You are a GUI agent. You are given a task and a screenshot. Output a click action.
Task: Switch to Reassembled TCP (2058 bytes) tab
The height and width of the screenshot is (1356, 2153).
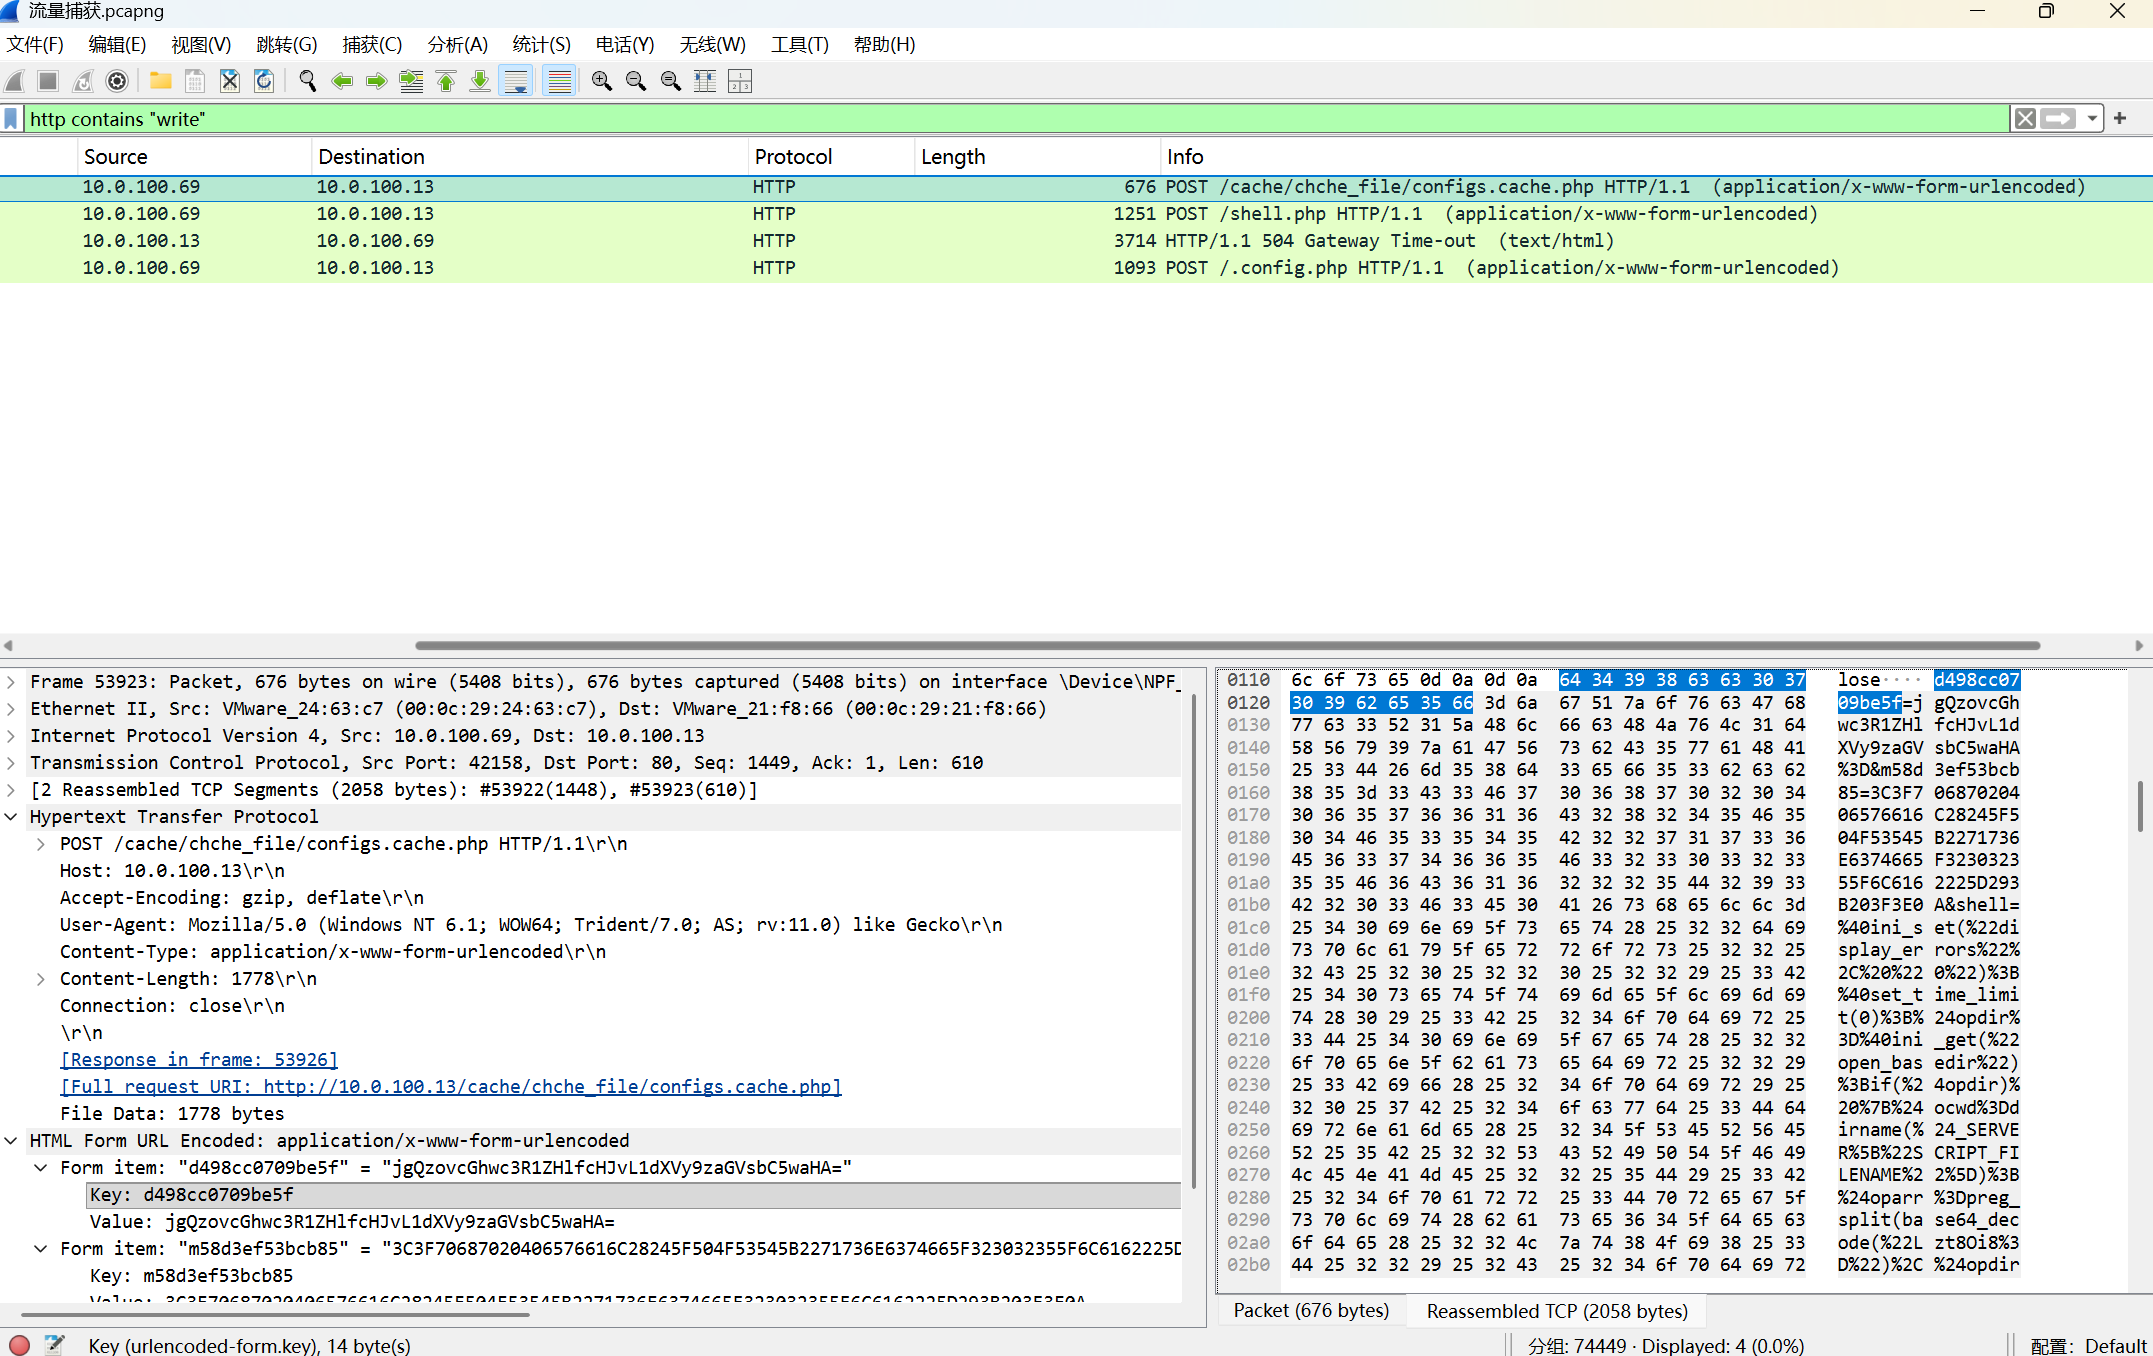[x=1556, y=1311]
